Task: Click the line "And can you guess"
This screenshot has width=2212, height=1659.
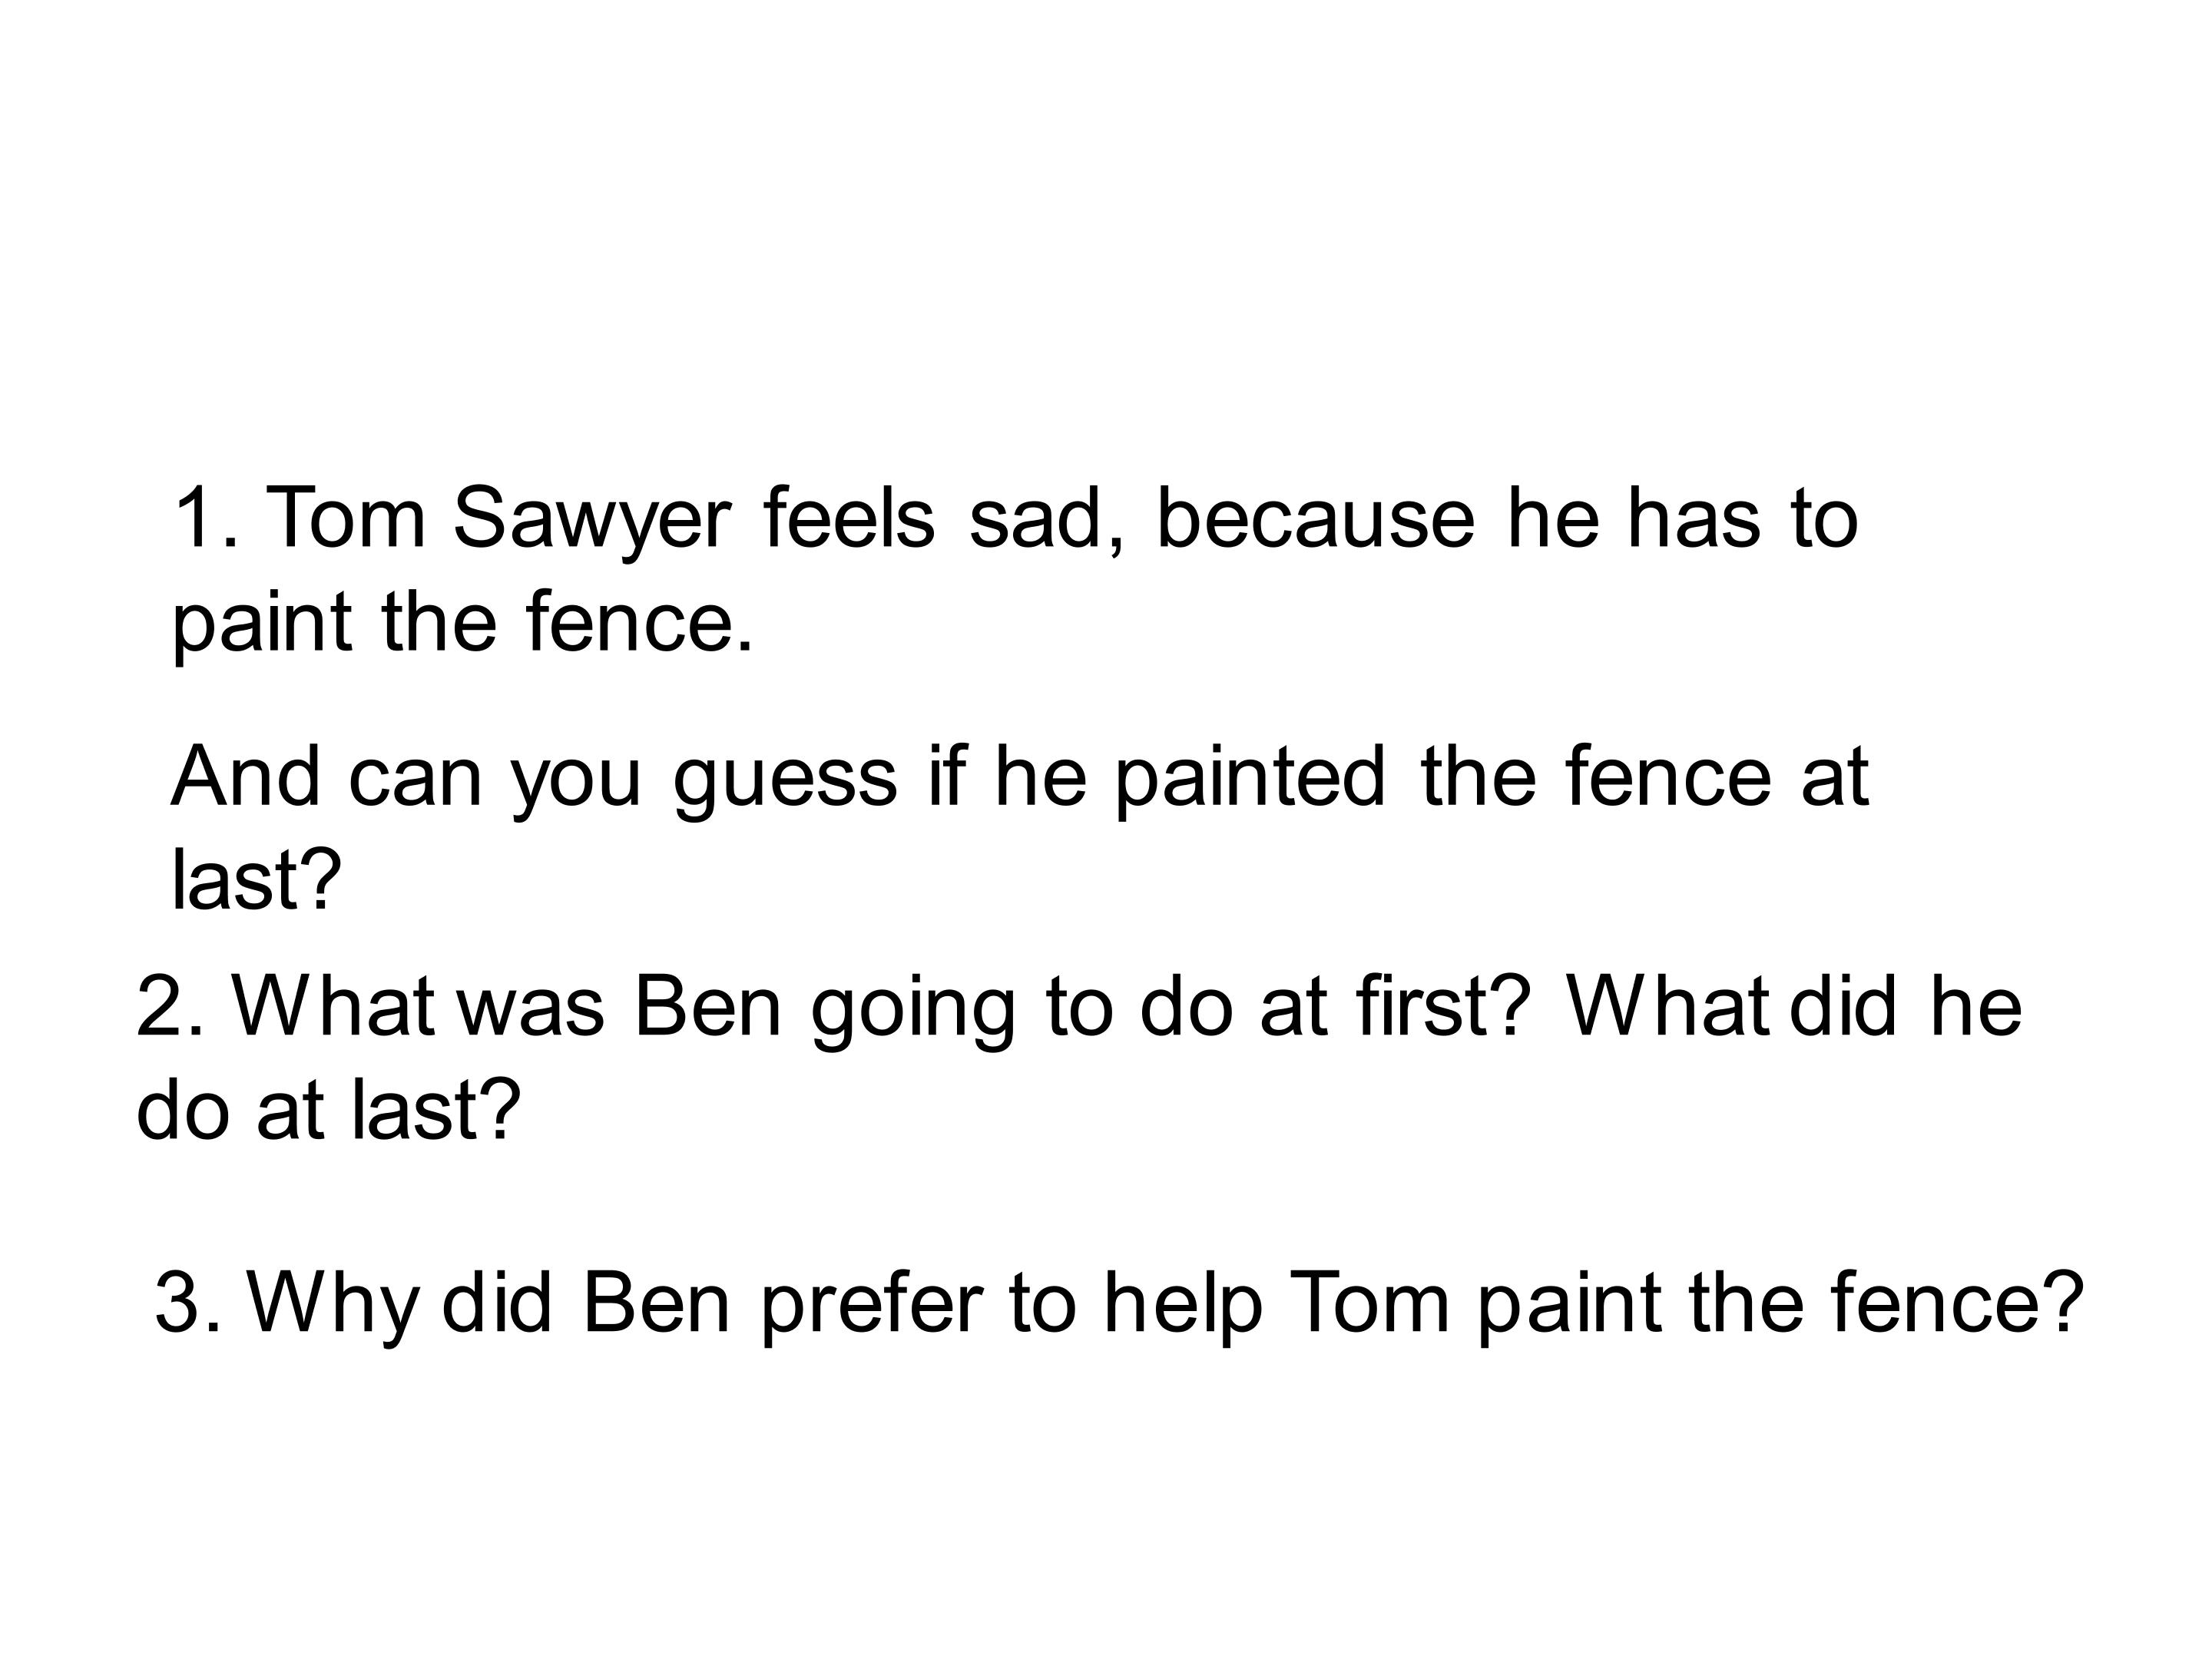Action: [x=1019, y=777]
